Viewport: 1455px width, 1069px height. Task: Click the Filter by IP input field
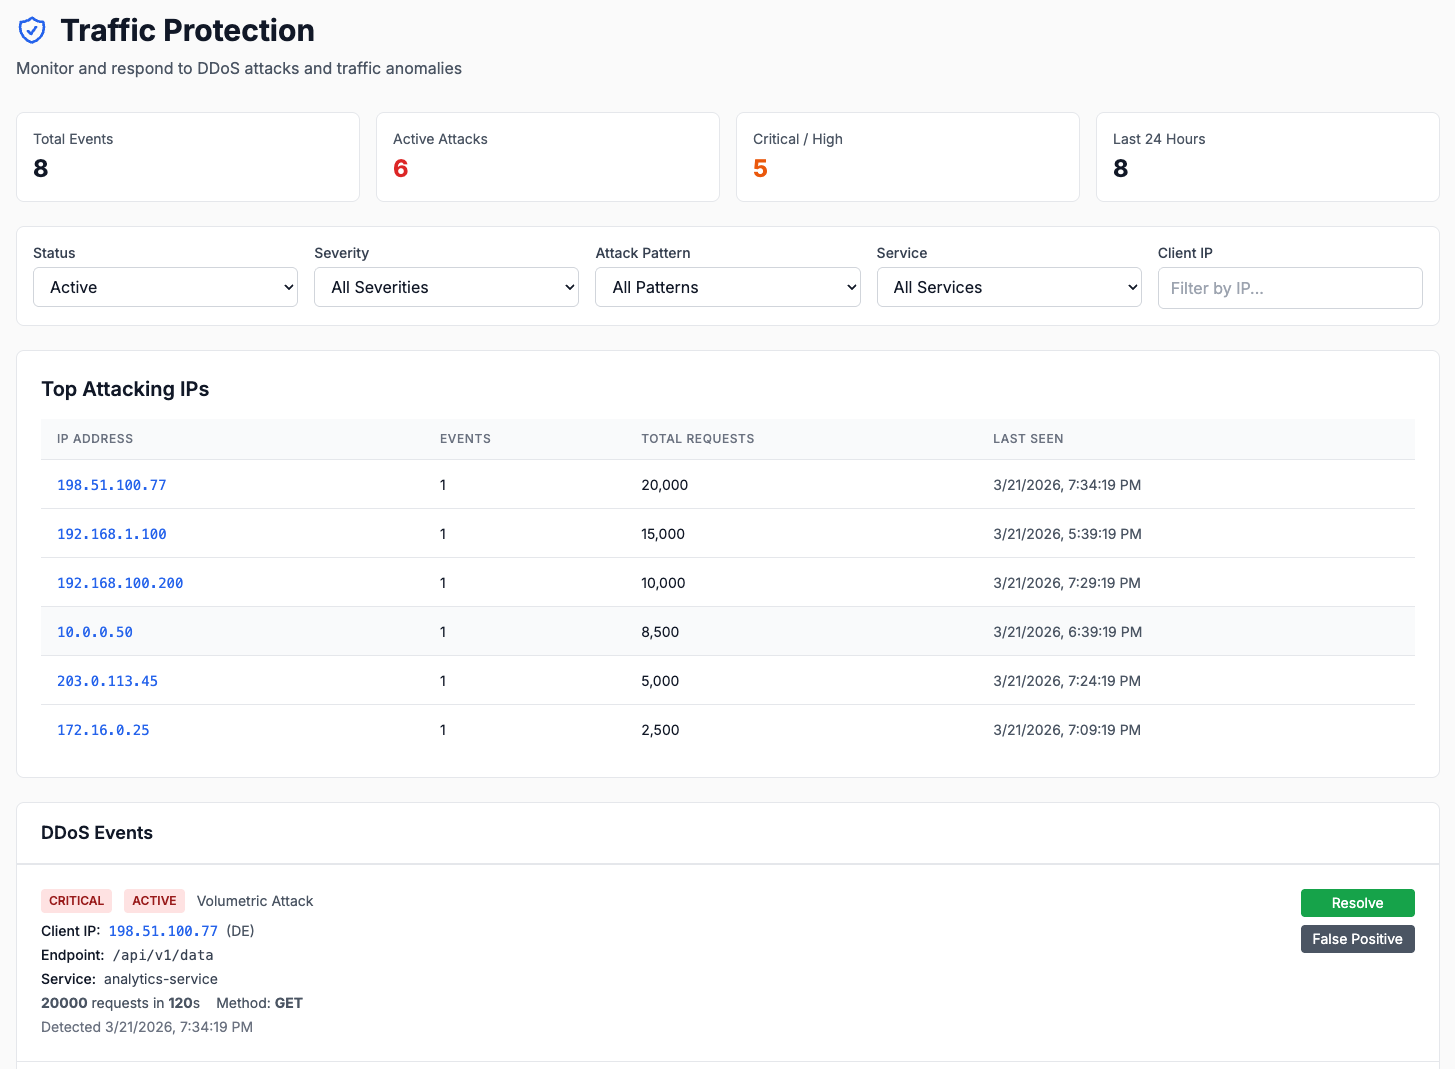[x=1289, y=288]
